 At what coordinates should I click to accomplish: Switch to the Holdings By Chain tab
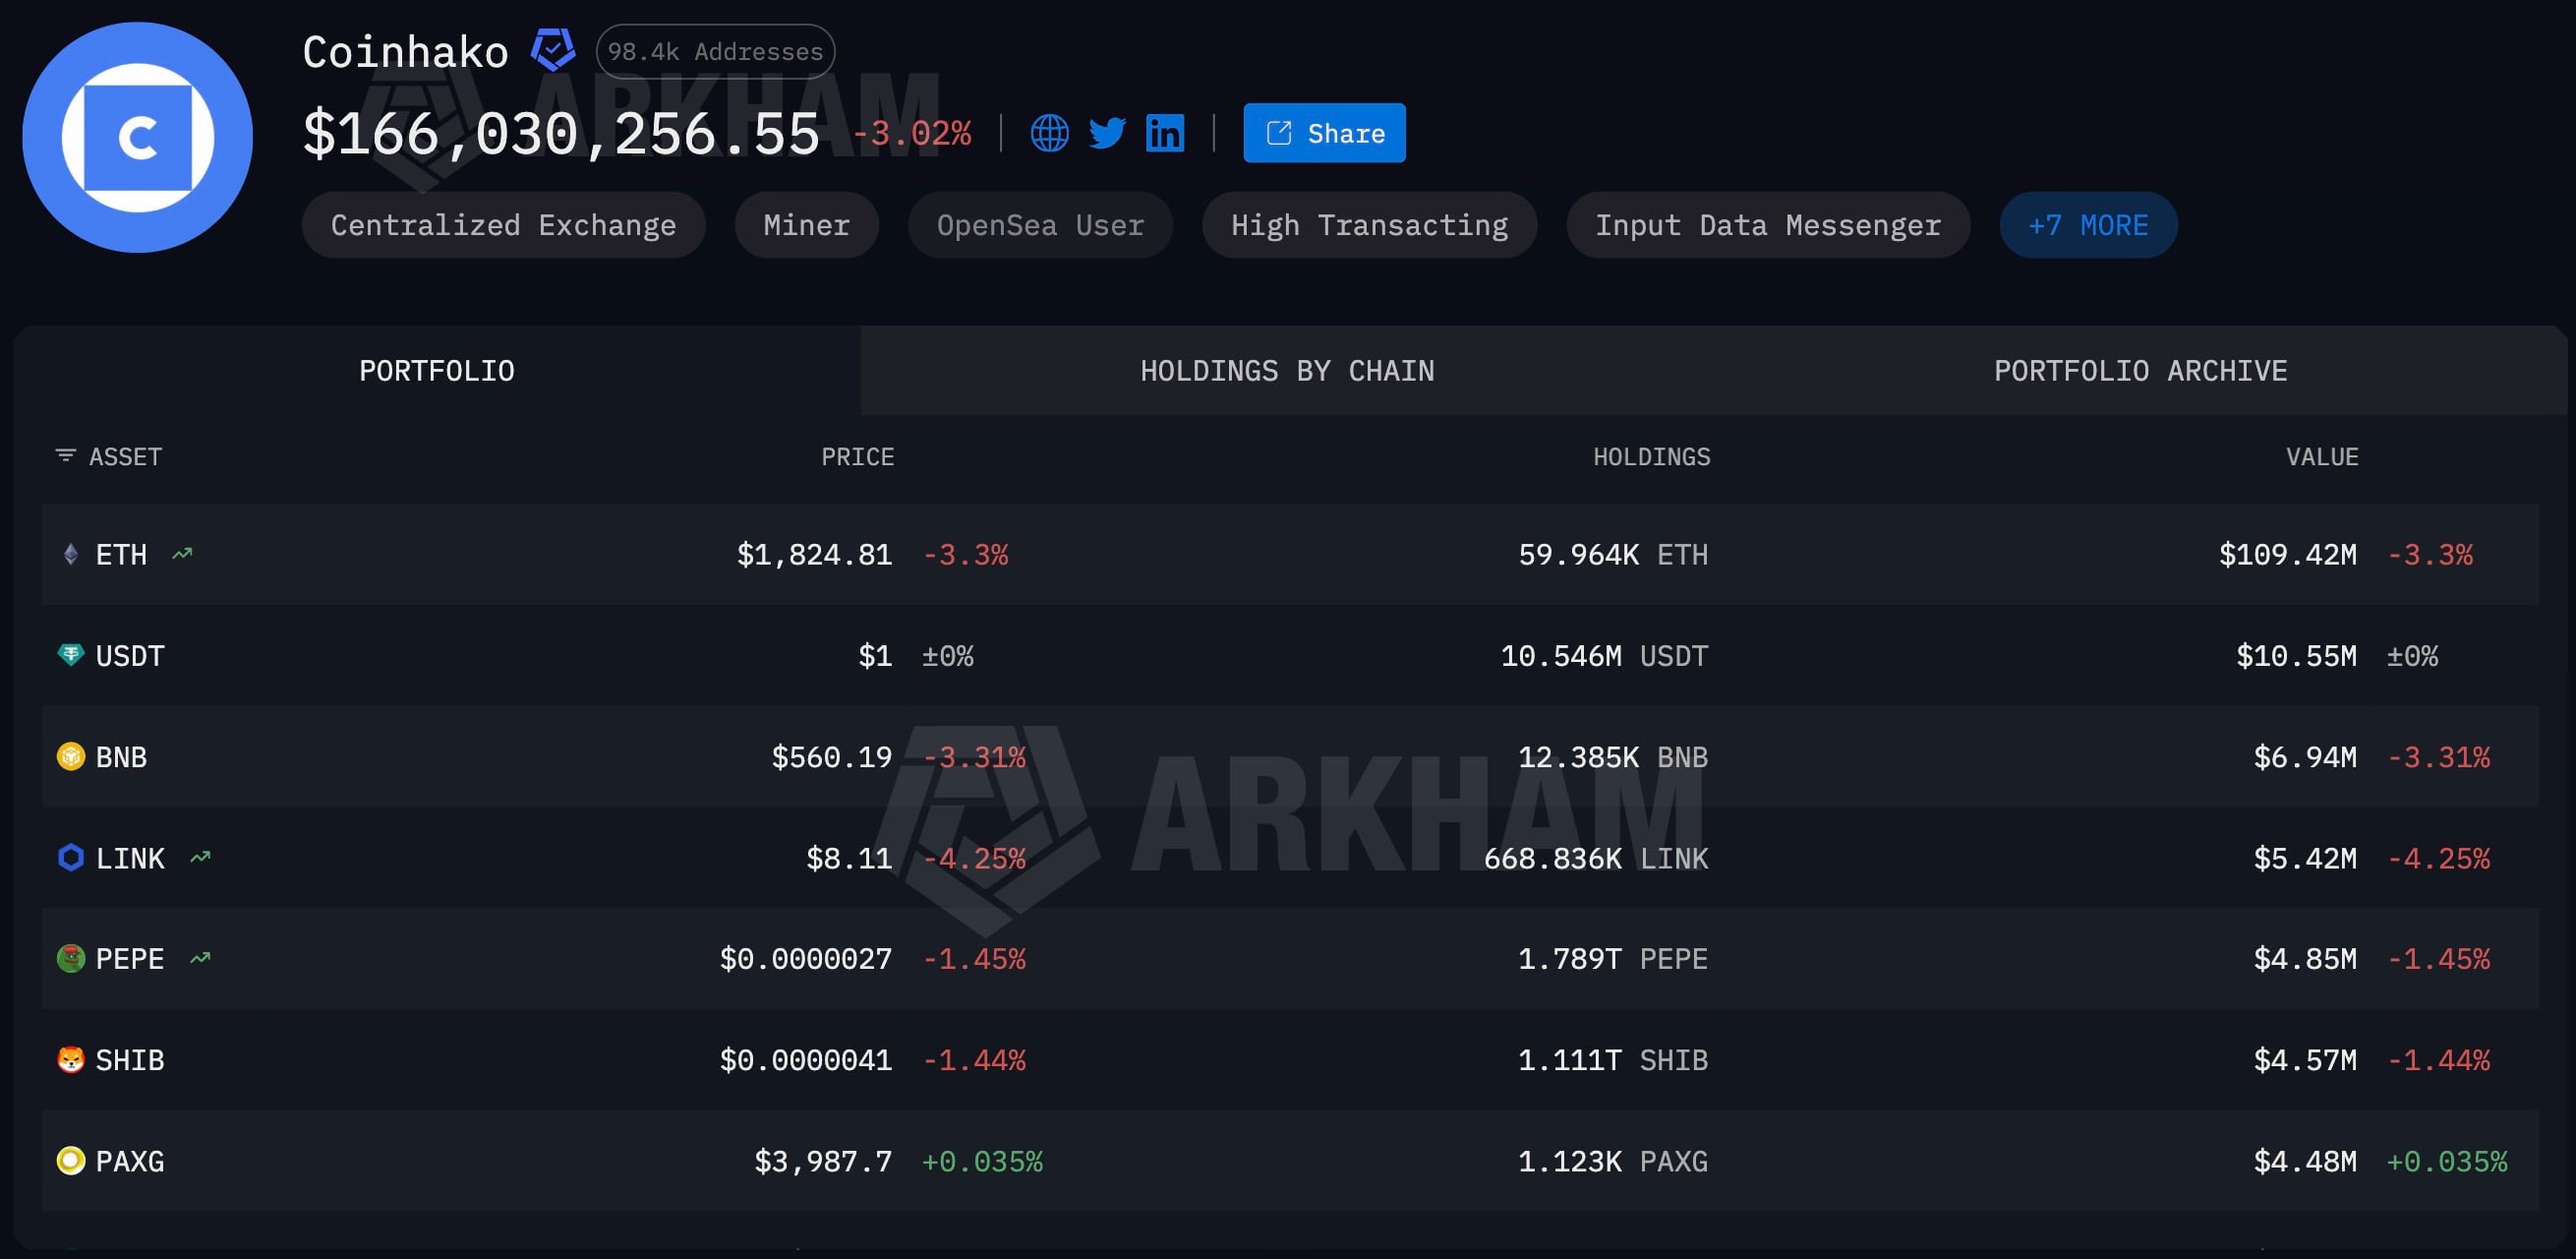point(1287,371)
